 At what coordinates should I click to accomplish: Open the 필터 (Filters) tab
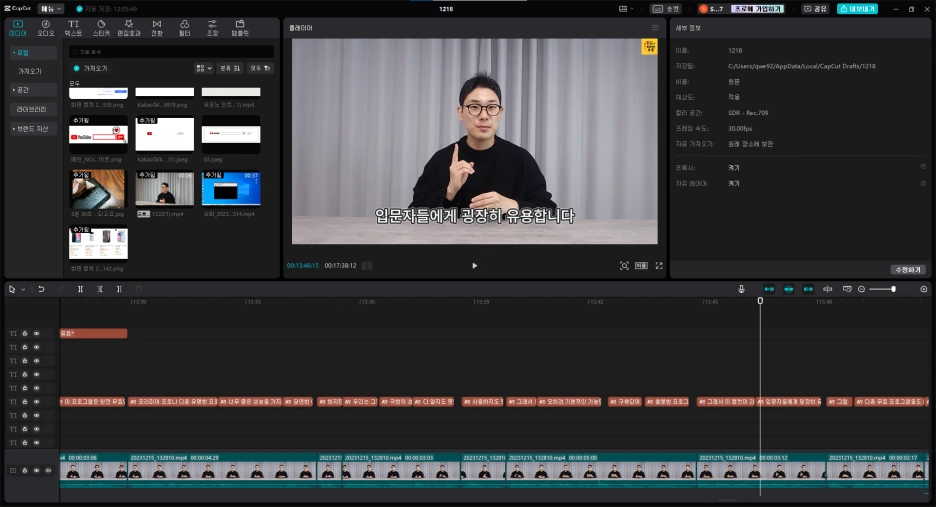point(184,28)
